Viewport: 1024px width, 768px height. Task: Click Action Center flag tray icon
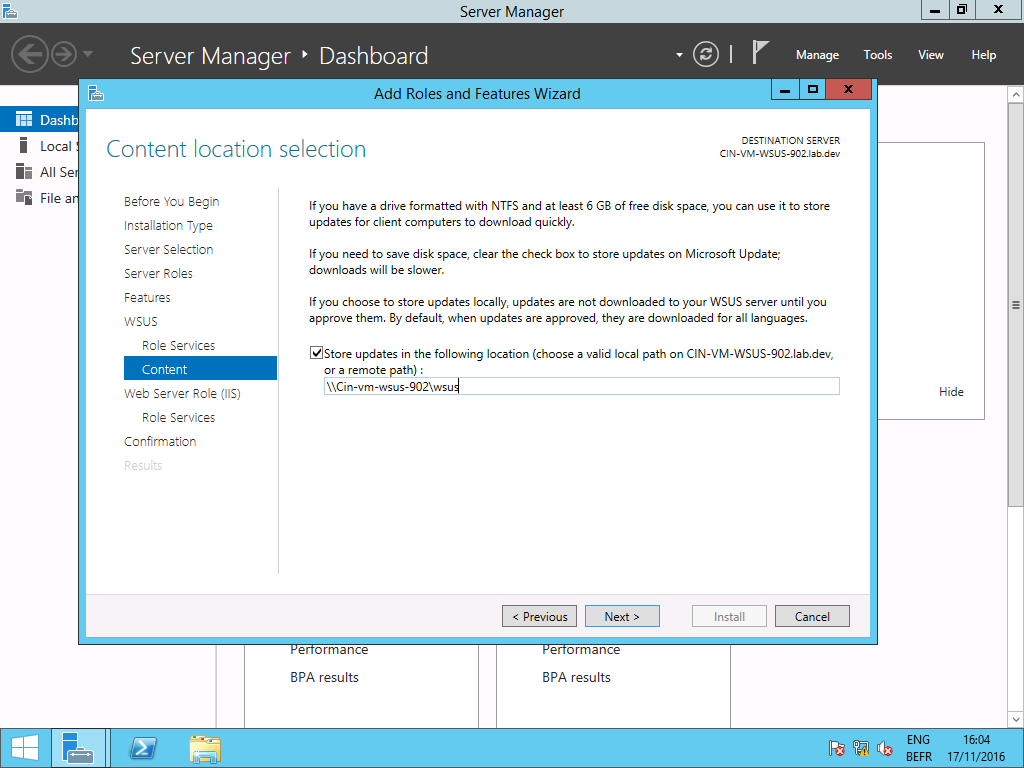point(837,748)
